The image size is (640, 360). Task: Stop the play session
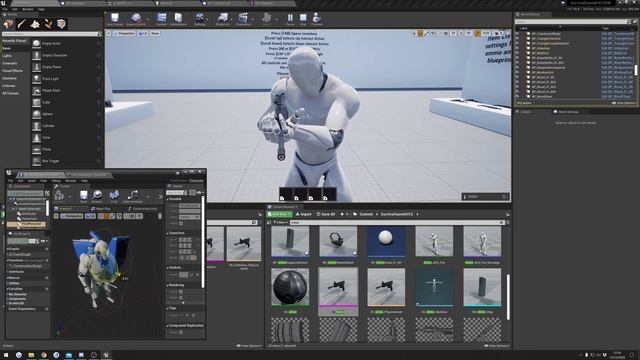pos(303,19)
